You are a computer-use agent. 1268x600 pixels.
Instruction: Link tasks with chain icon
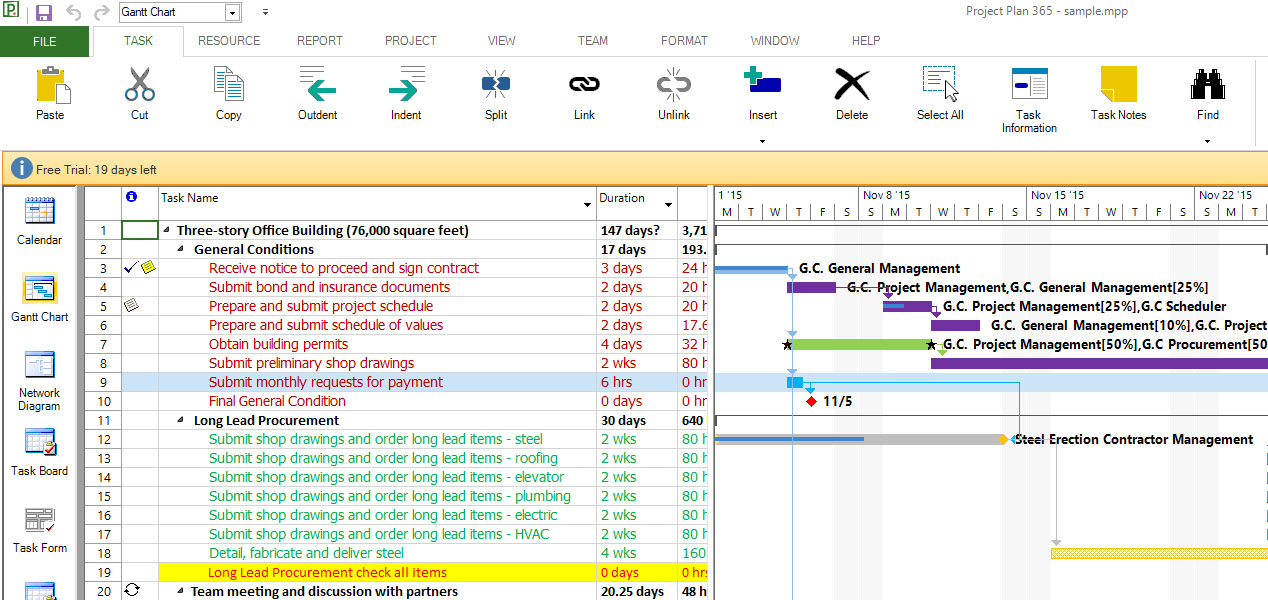point(585,85)
